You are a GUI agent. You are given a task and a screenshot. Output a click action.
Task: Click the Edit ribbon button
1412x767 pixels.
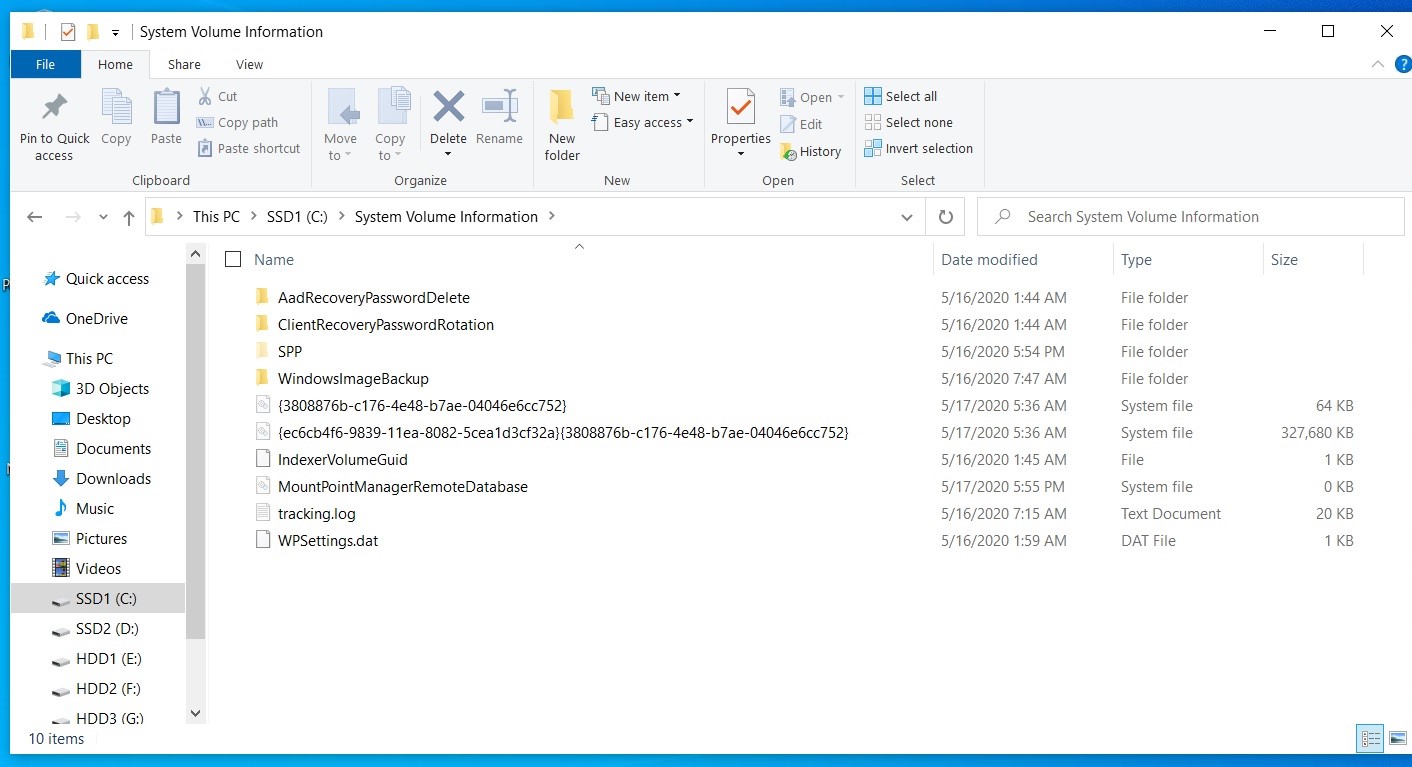(801, 124)
